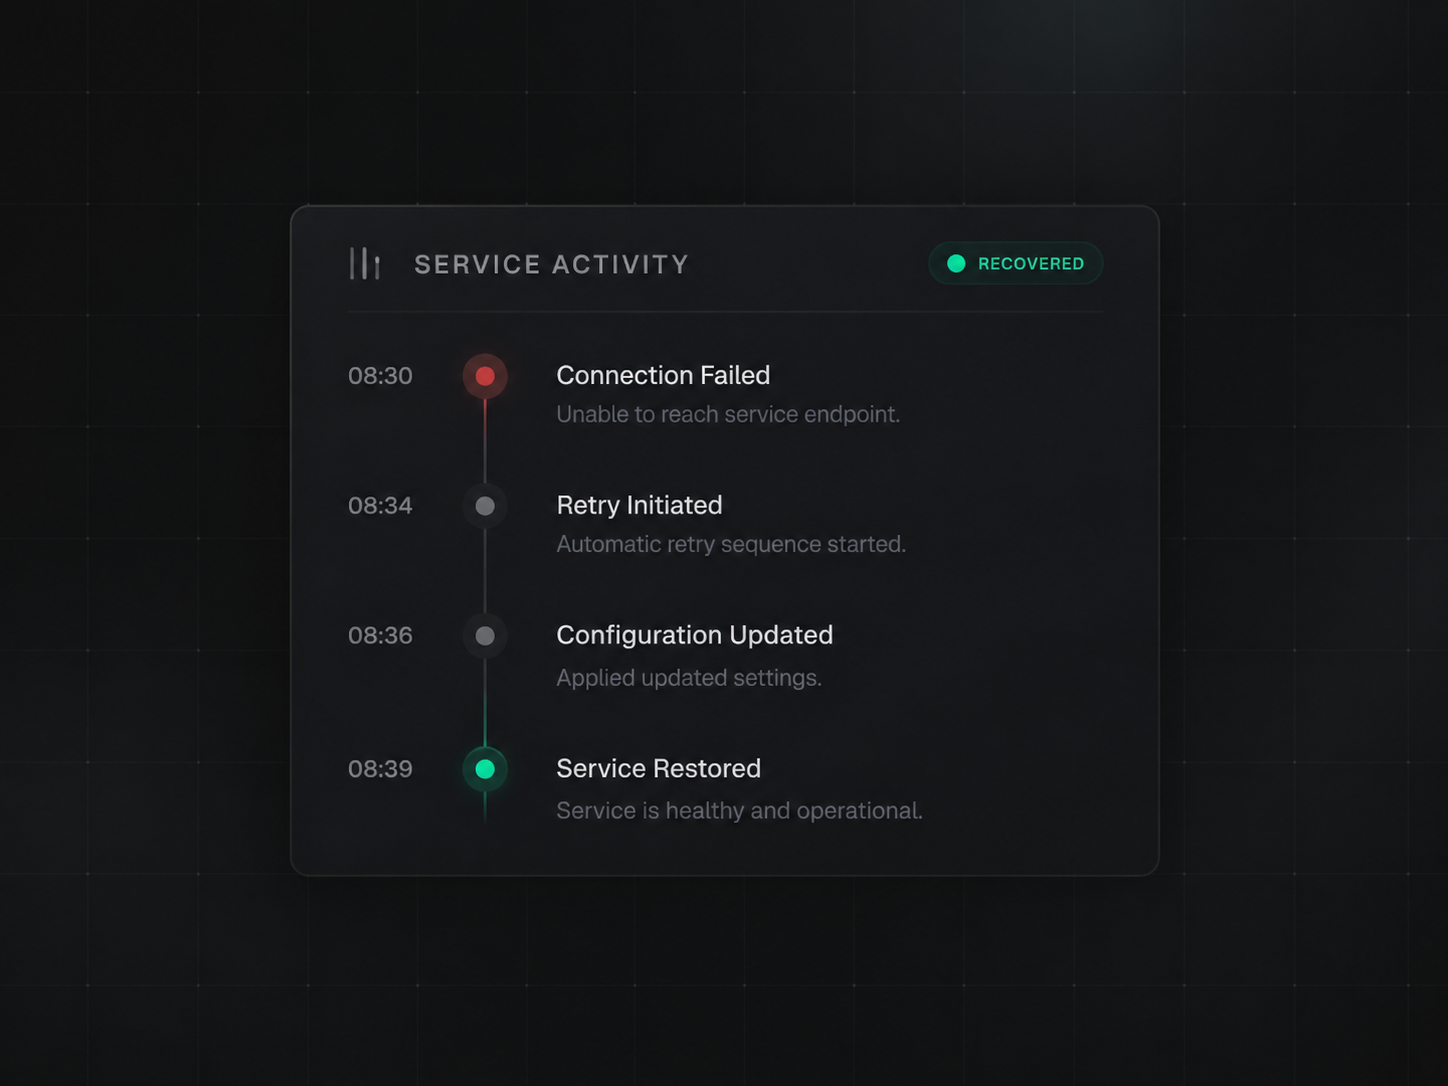Select the gray Retry Initiated timeline marker
Viewport: 1448px width, 1086px height.
485,506
